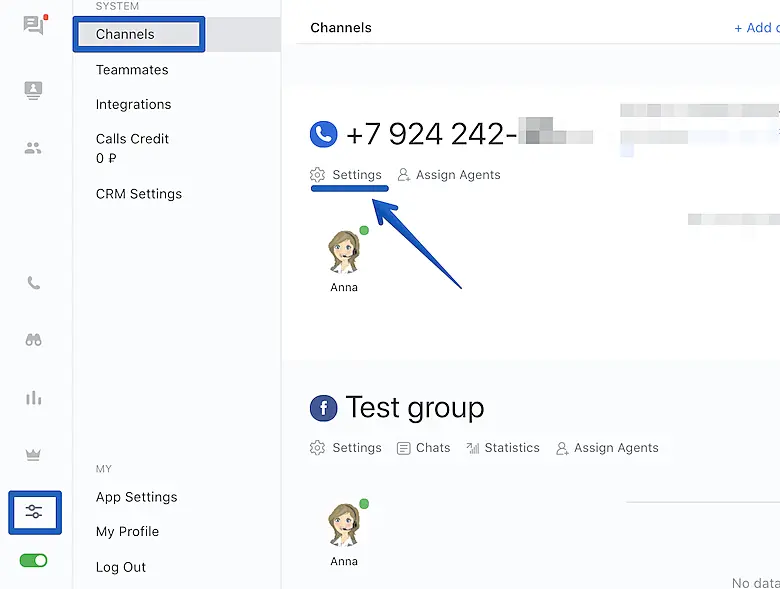Open Calls Credit section
Viewport: 780px width, 589px height.
coord(132,139)
